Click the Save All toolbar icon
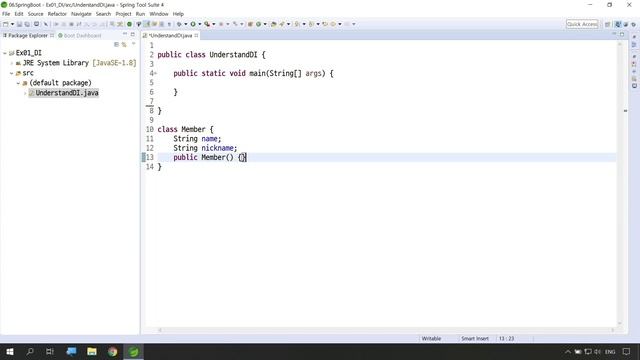640x360 pixels. [27, 24]
